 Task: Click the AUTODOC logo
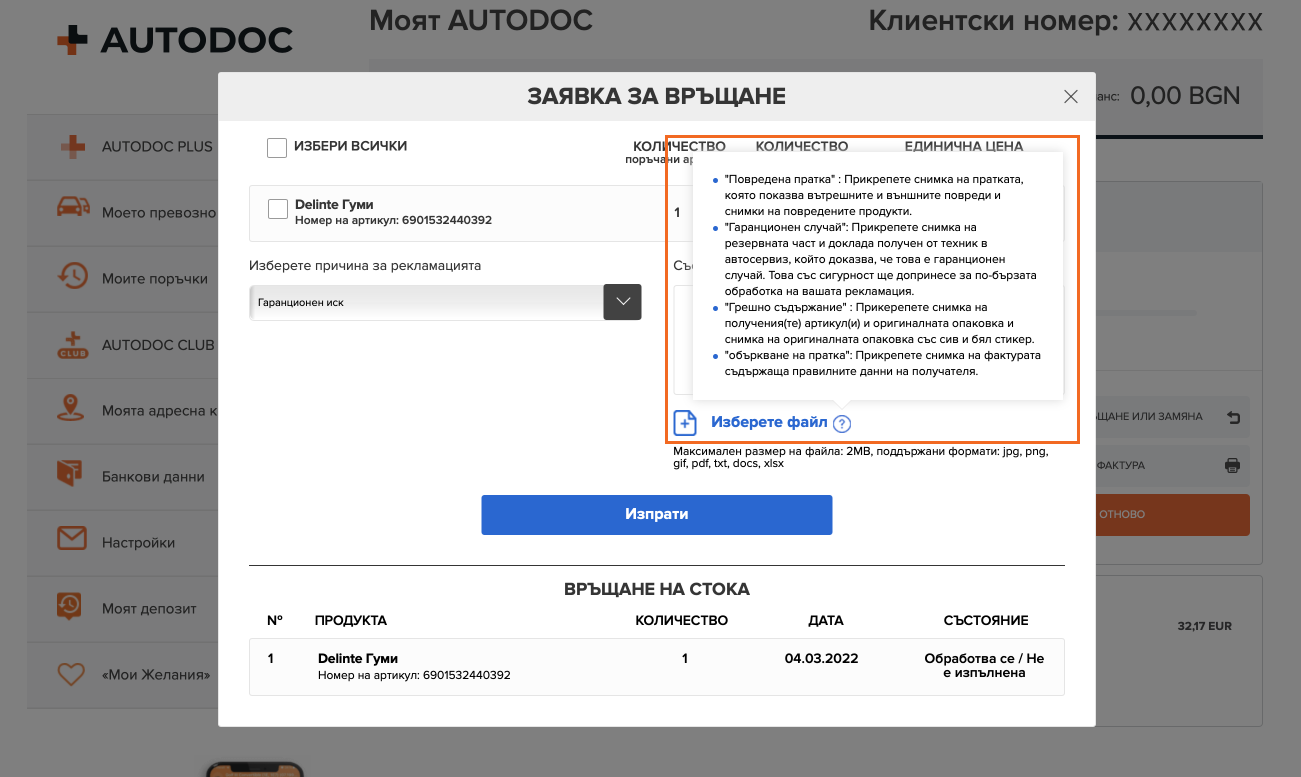174,39
